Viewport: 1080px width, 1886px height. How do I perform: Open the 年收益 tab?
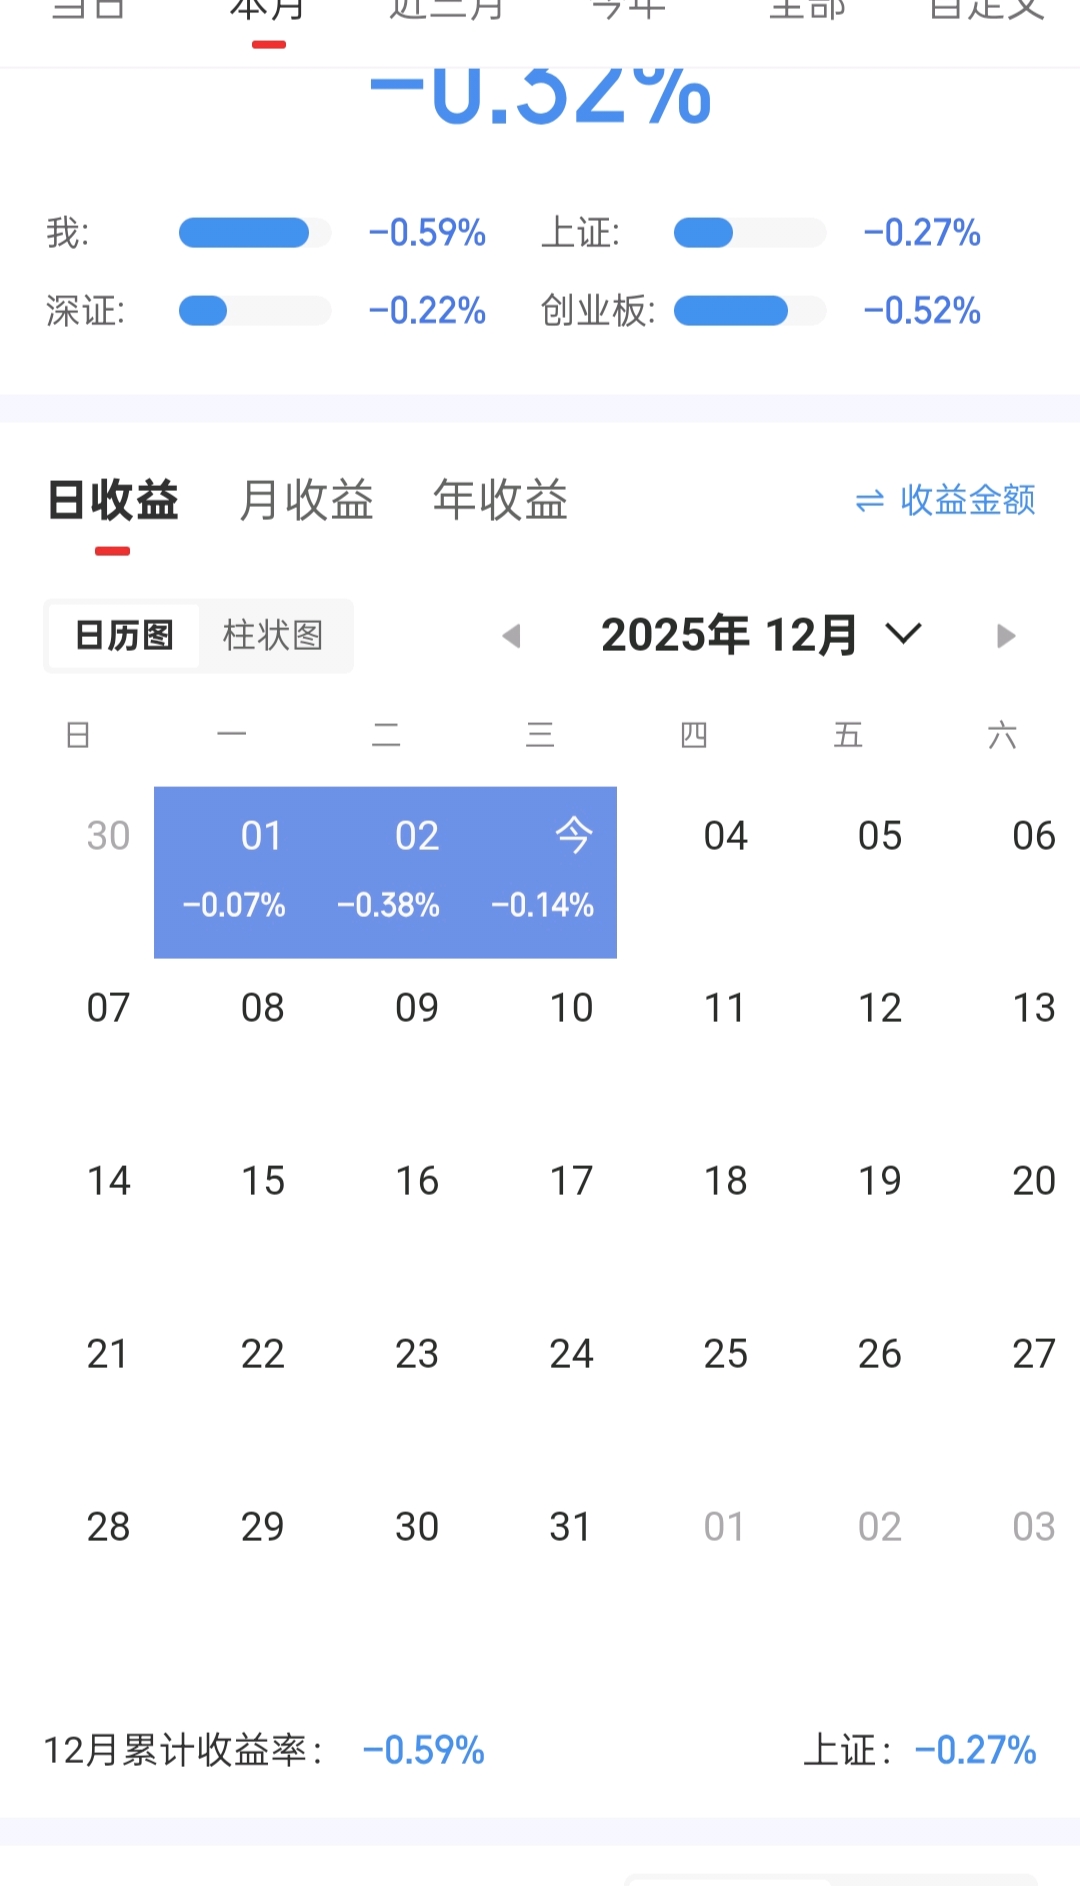tap(500, 500)
